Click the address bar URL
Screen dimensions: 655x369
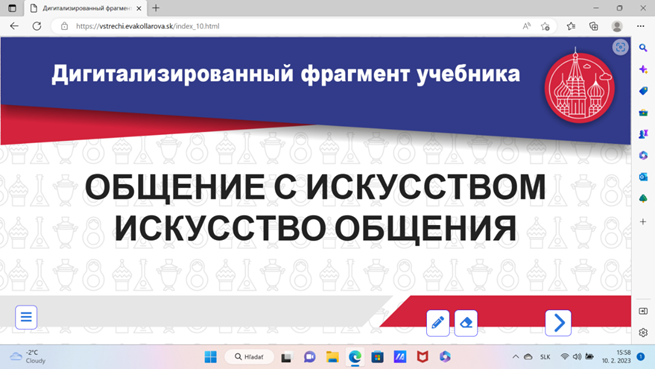click(x=147, y=26)
